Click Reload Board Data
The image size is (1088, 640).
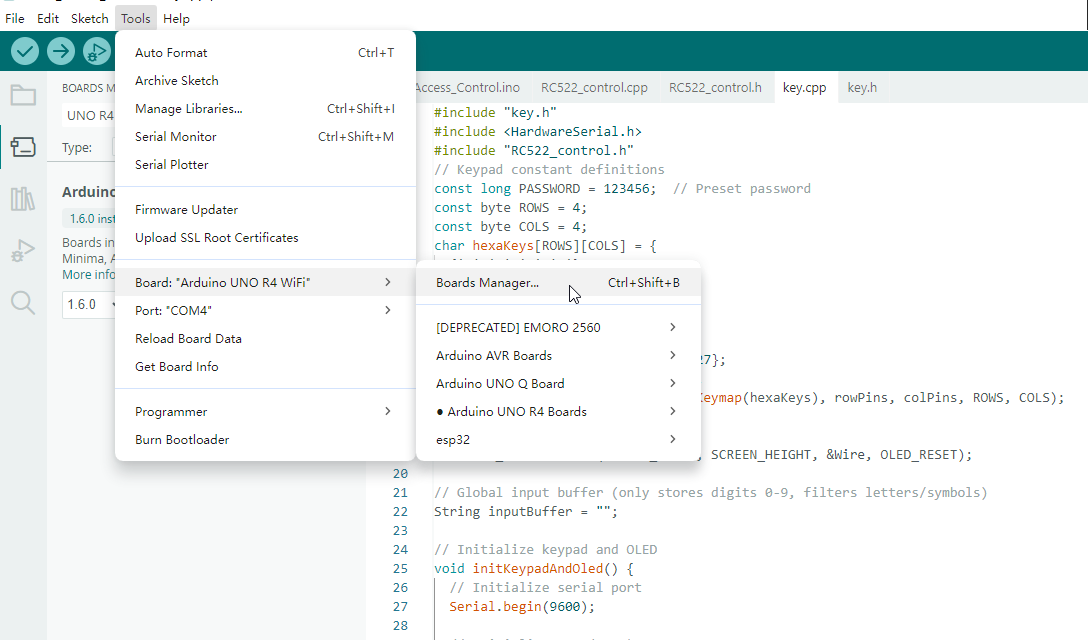(265, 339)
